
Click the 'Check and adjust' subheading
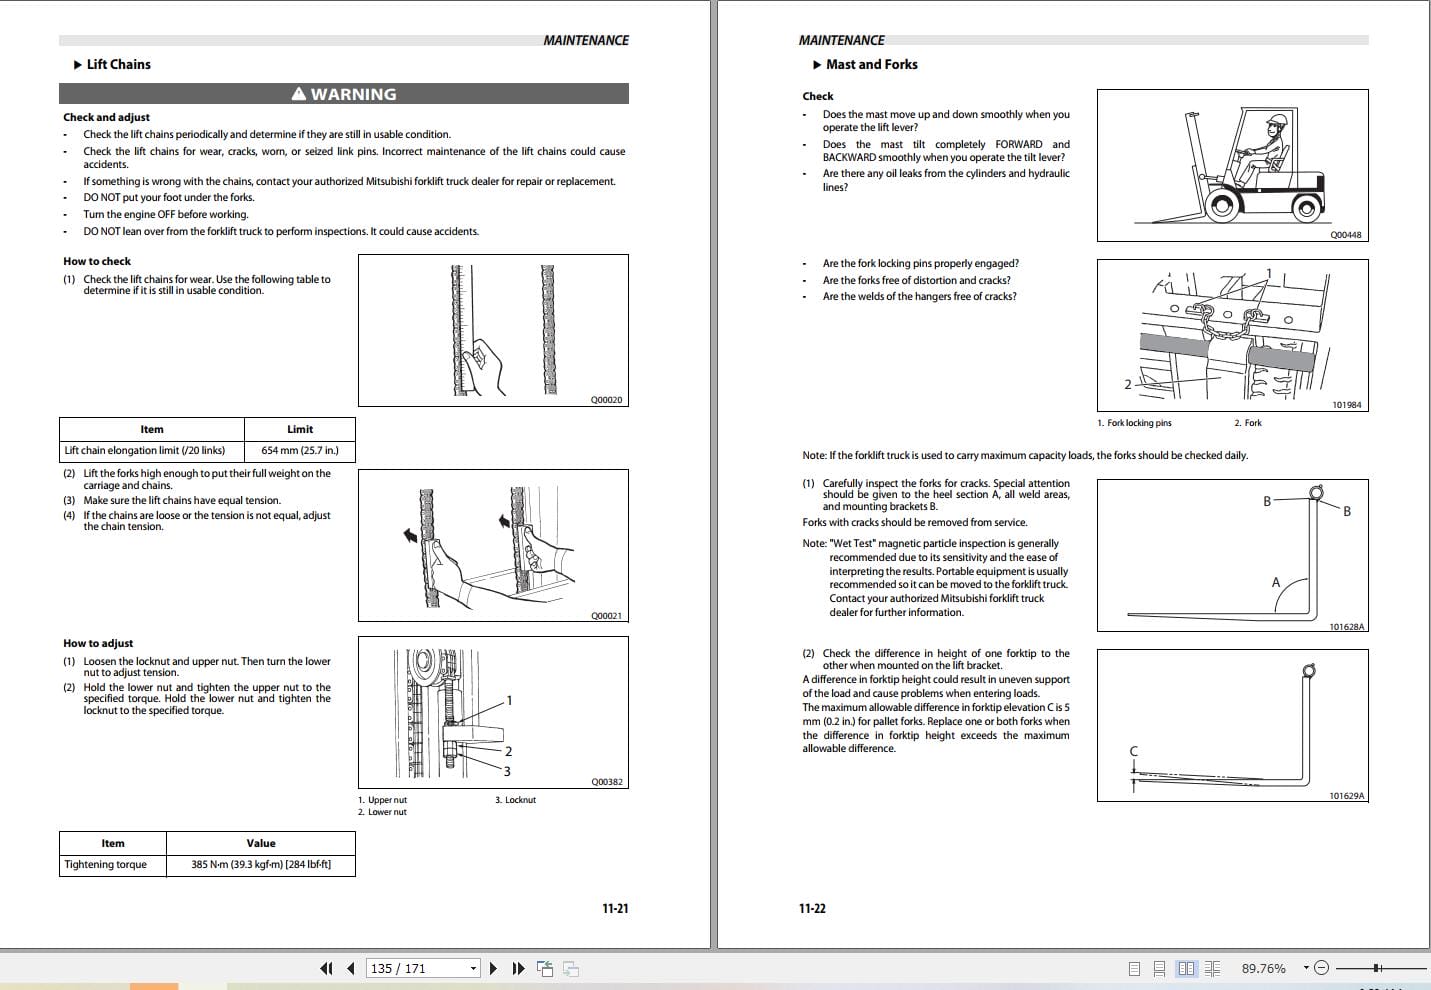tap(107, 117)
